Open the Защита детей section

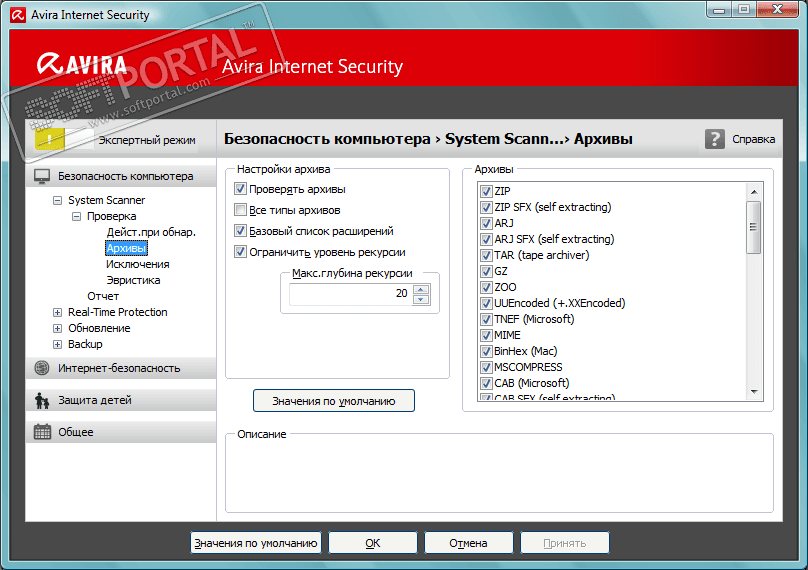point(121,400)
